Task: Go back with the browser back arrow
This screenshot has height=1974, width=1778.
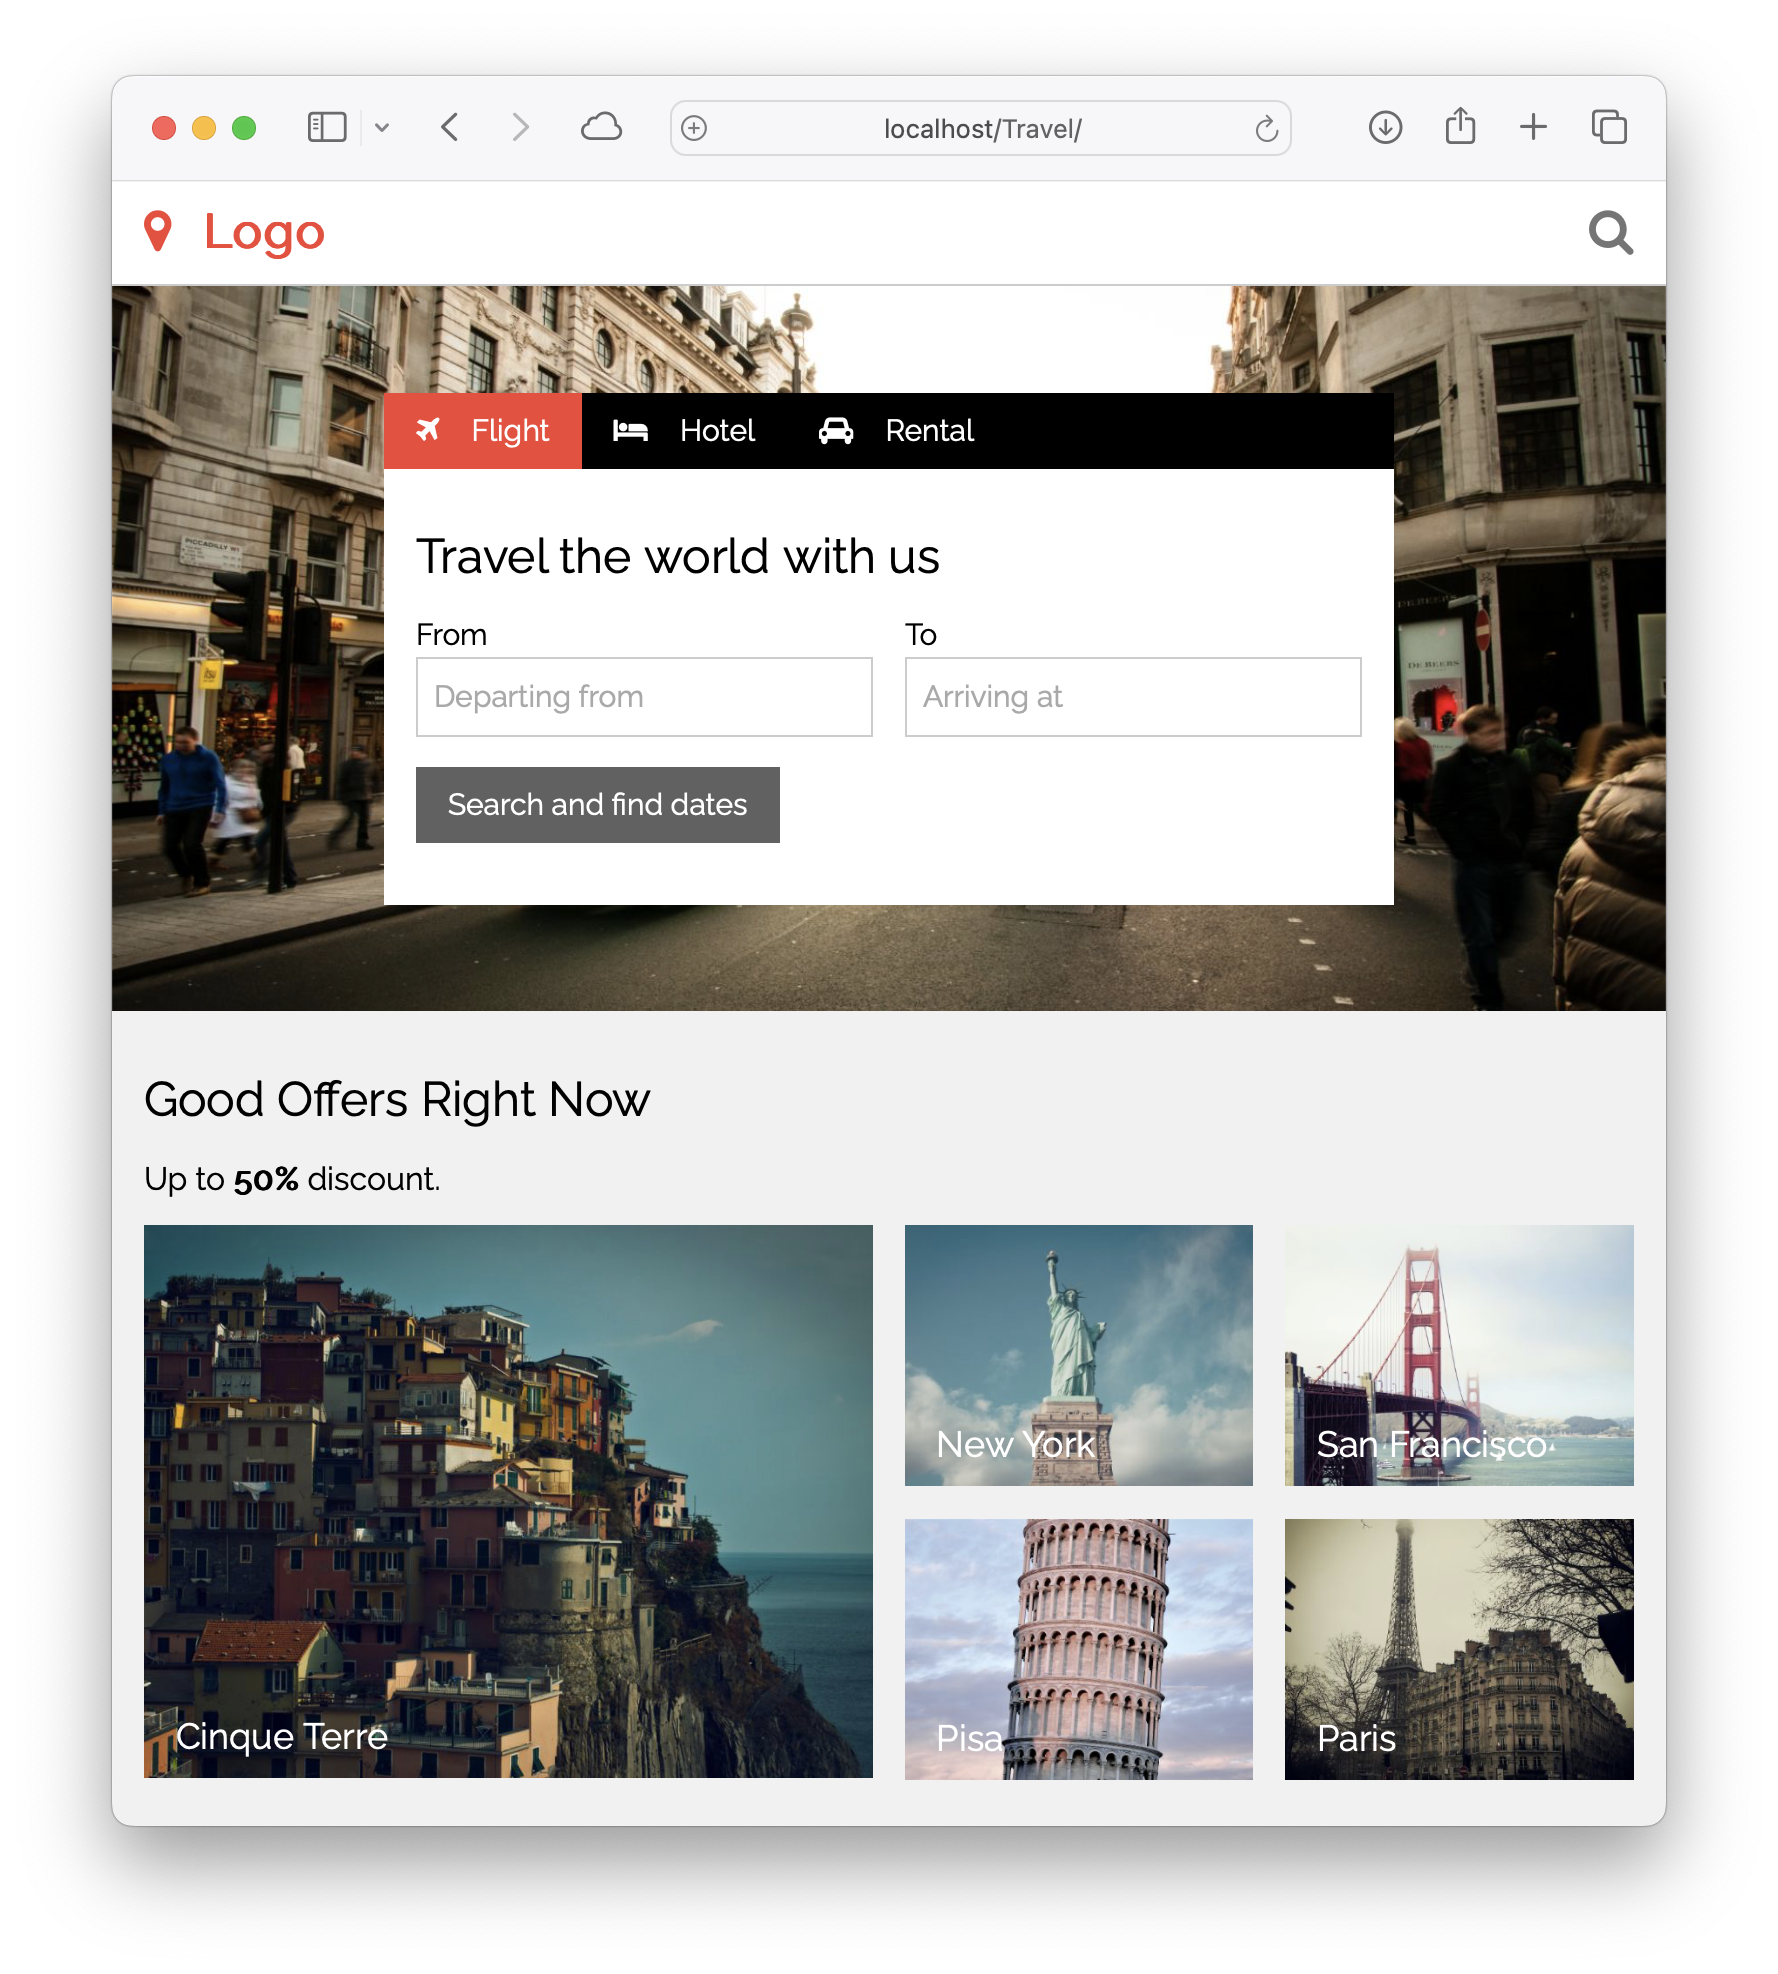Action: 450,128
